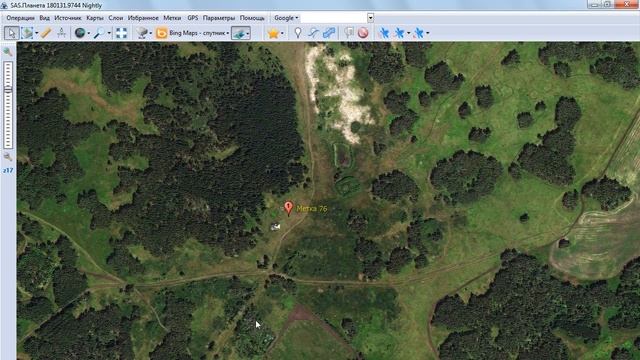Open the Операции menu
This screenshot has height=360, width=640.
tap(20, 18)
